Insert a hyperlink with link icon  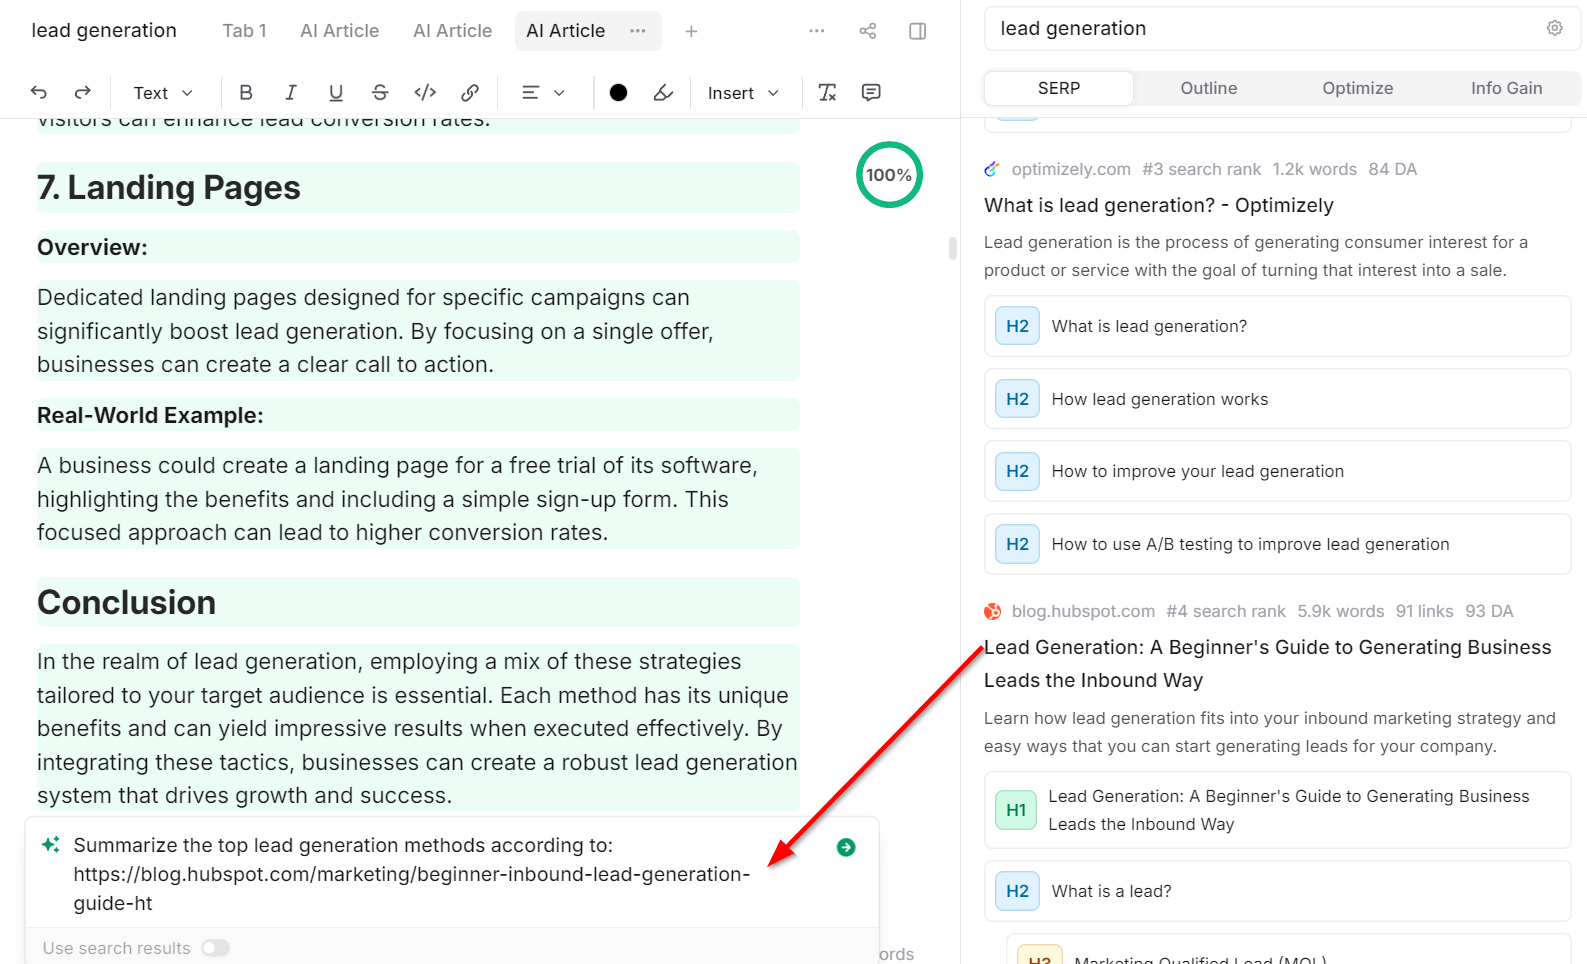[470, 92]
